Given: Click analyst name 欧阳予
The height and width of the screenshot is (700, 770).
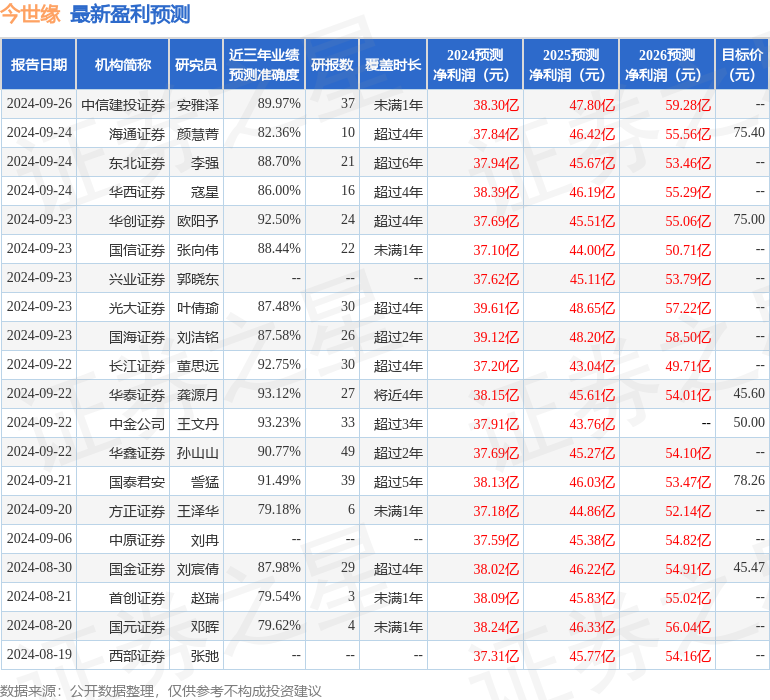Looking at the screenshot, I should coord(197,221).
